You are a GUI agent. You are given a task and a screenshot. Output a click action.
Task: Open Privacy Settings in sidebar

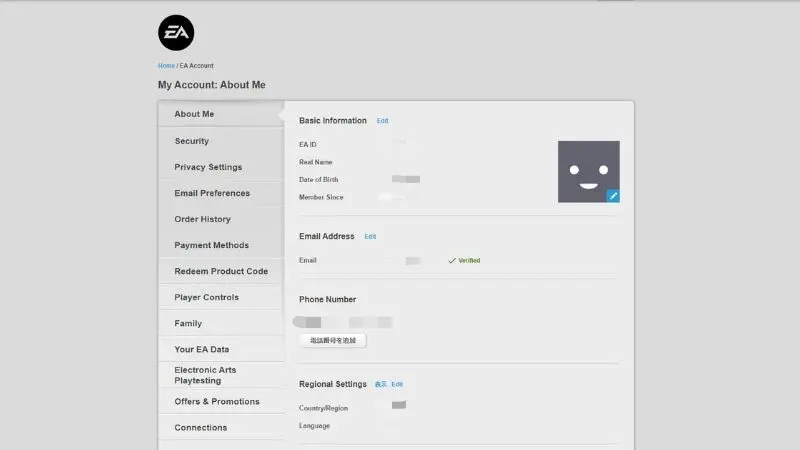221,167
